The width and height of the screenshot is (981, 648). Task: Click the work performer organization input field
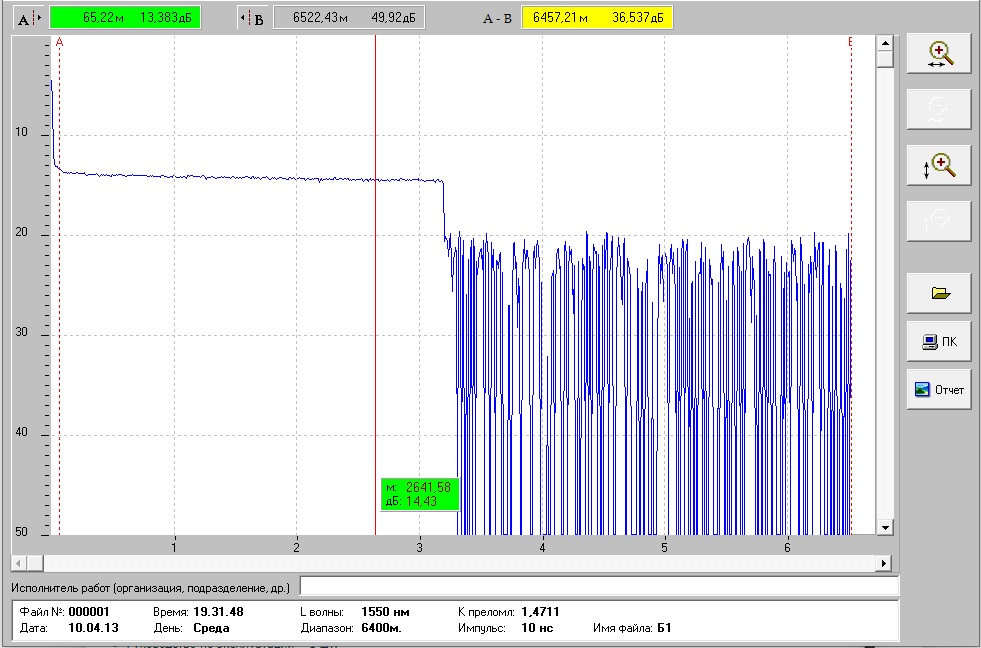(599, 587)
